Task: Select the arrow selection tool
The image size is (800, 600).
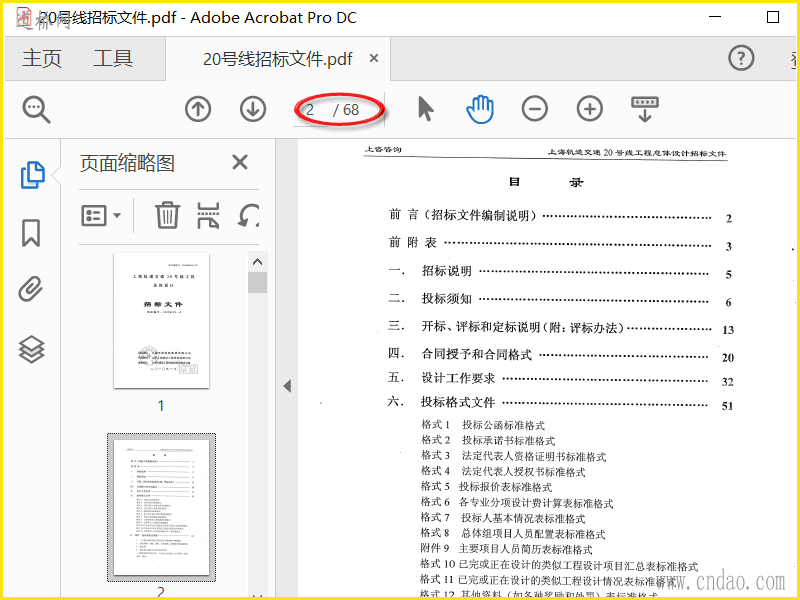Action: click(x=426, y=109)
